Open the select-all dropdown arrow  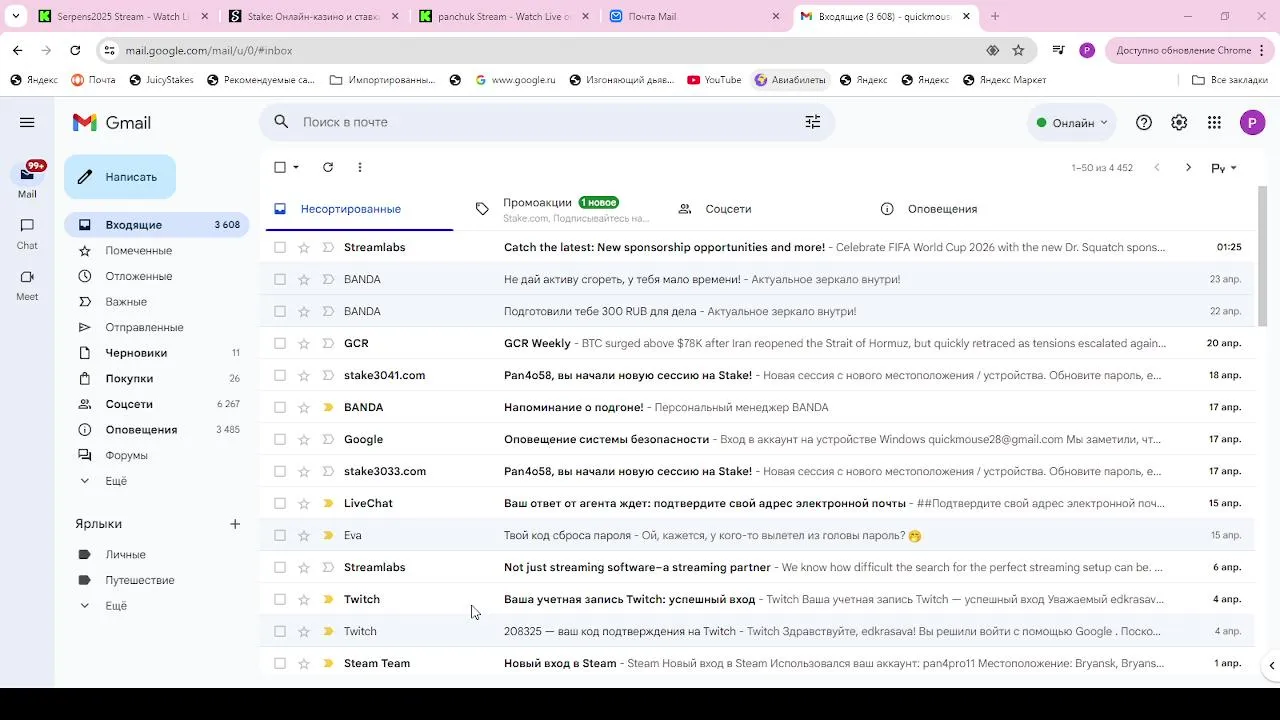296,167
